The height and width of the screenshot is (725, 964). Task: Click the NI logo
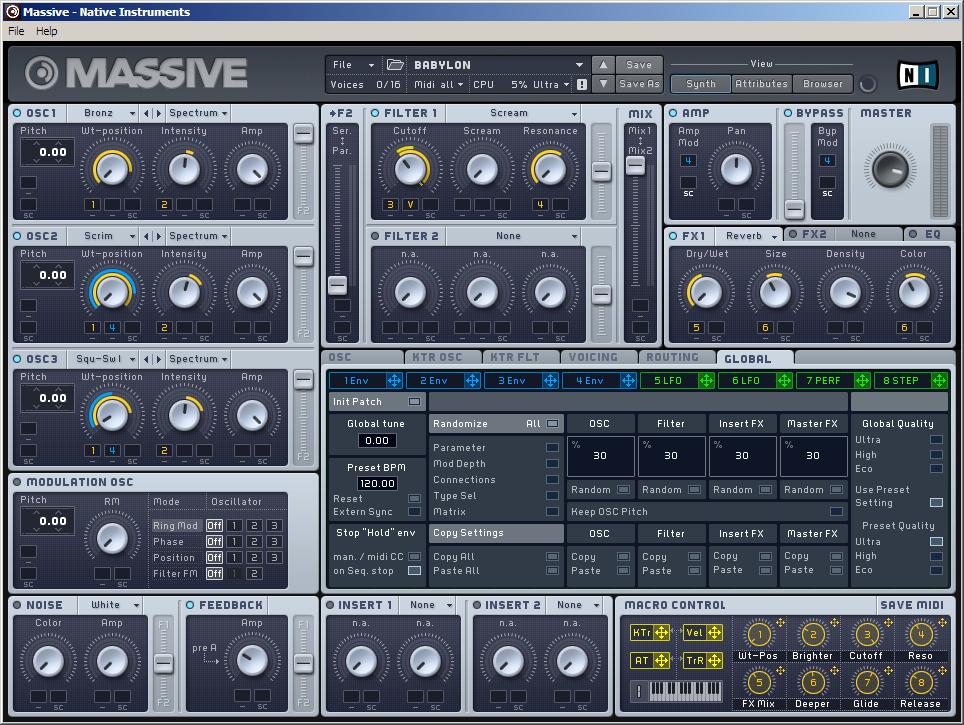(x=917, y=75)
